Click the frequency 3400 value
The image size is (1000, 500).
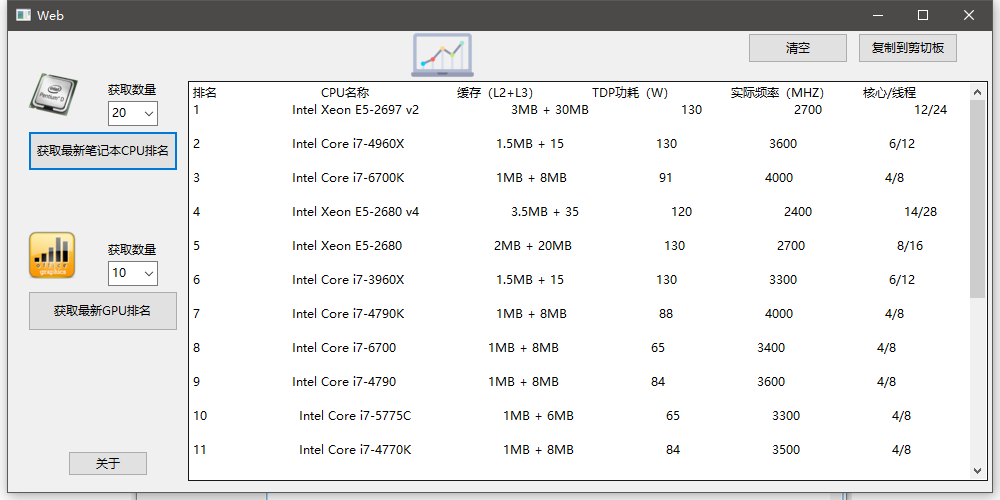click(x=770, y=348)
